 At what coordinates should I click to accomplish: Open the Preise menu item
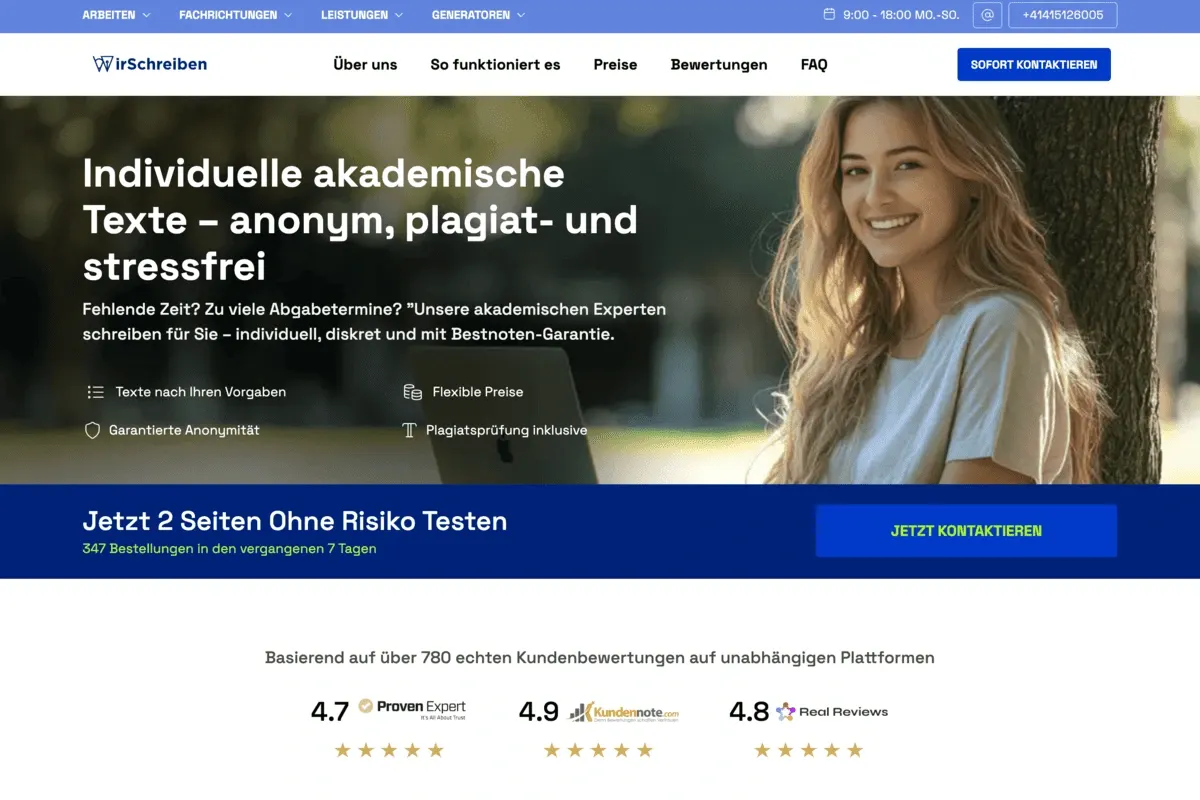pos(615,64)
